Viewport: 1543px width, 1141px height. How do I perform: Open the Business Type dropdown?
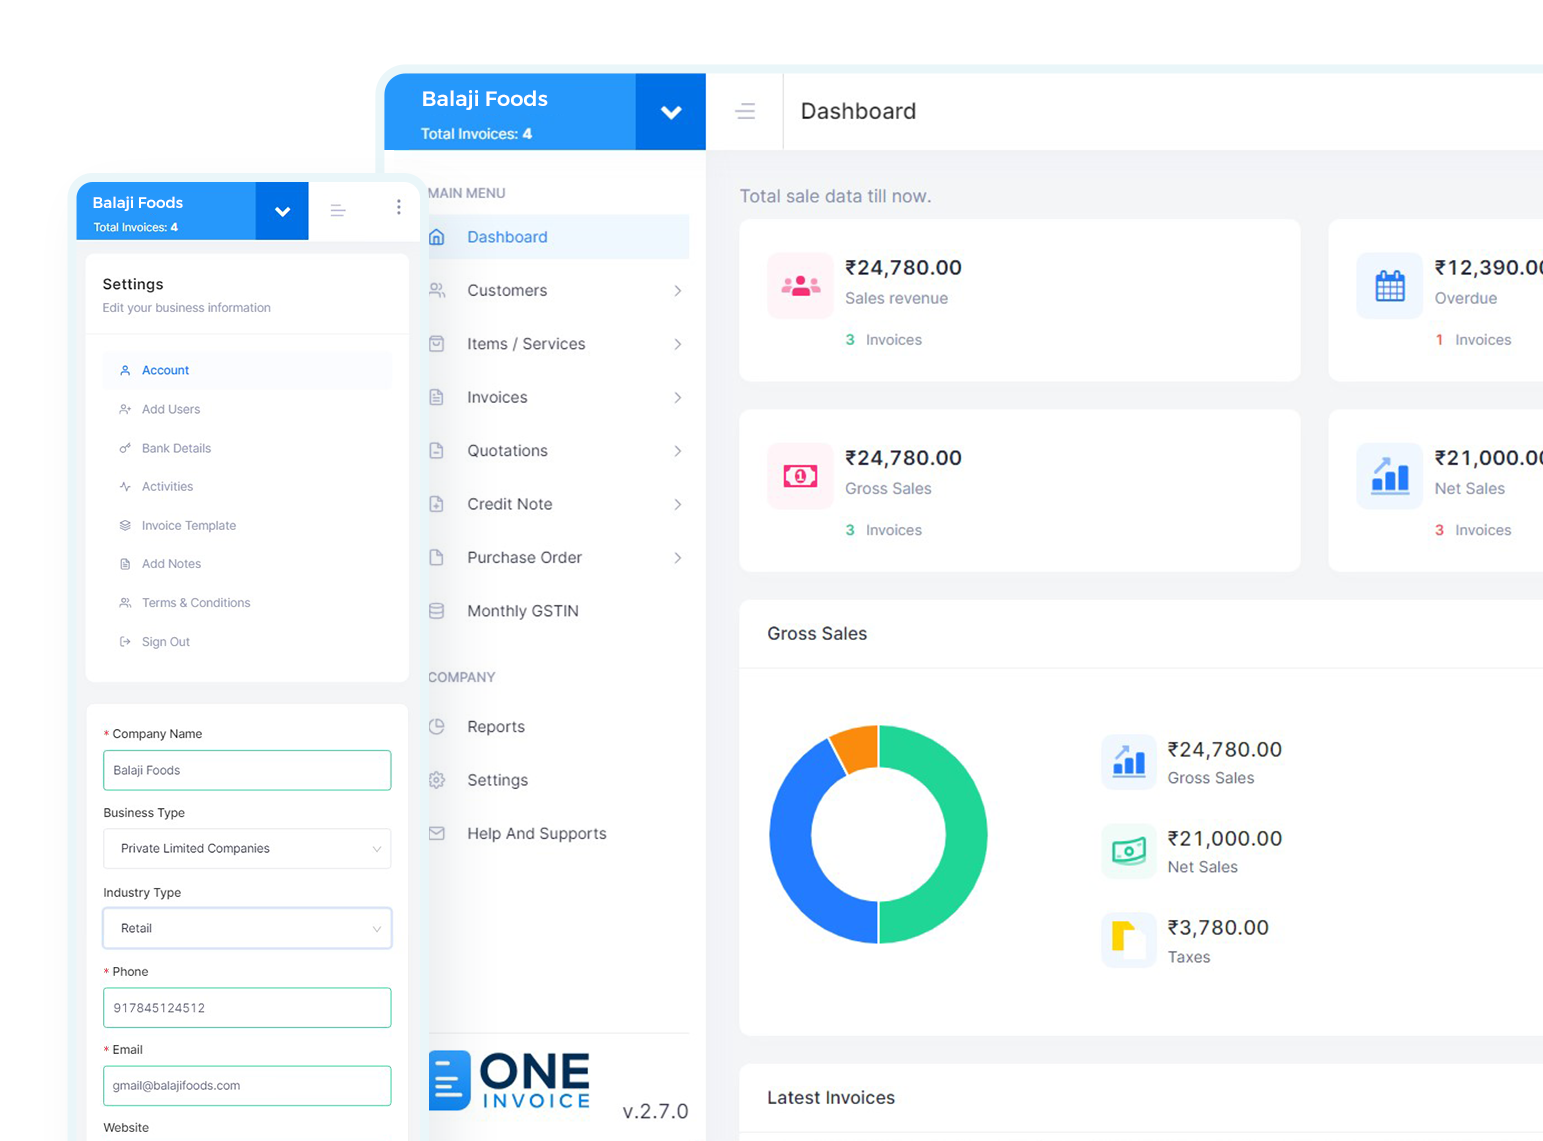click(x=247, y=848)
